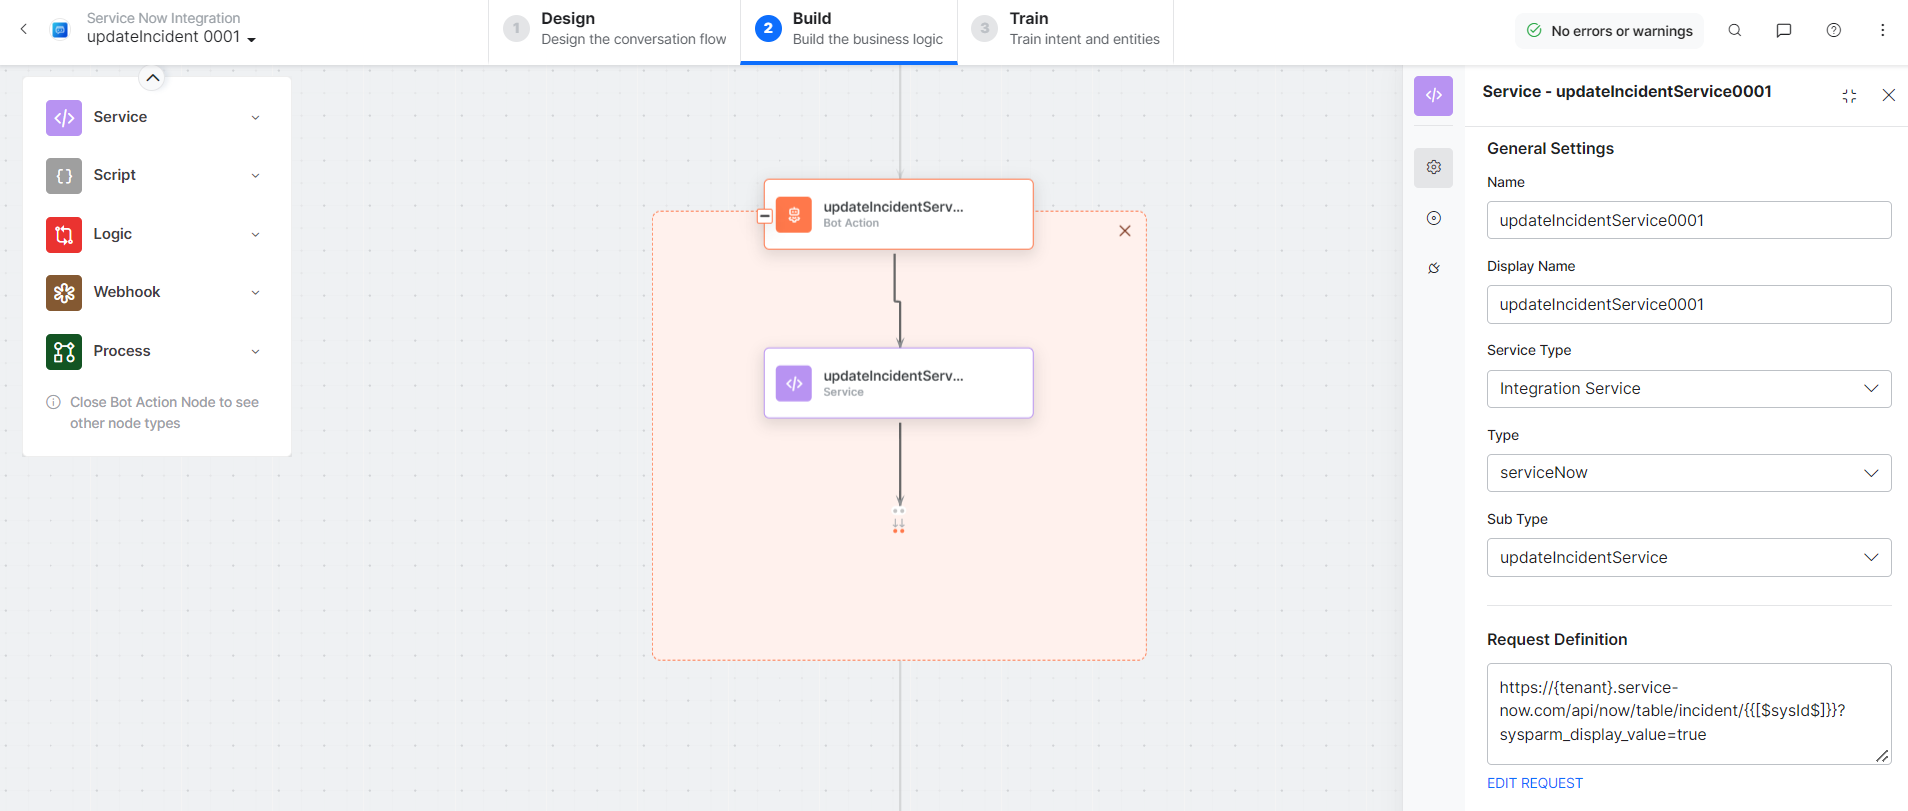Click the circular target icon in side panel

1433,218
